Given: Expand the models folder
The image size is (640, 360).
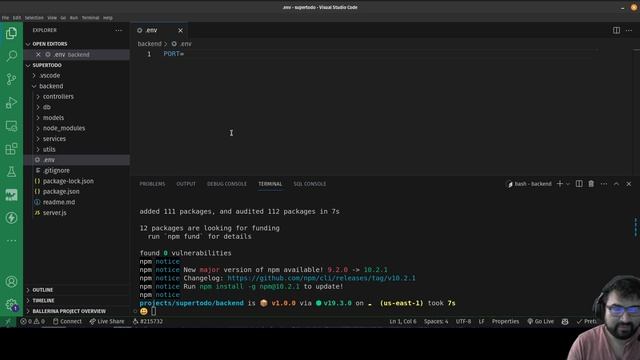Looking at the screenshot, I should (53, 118).
